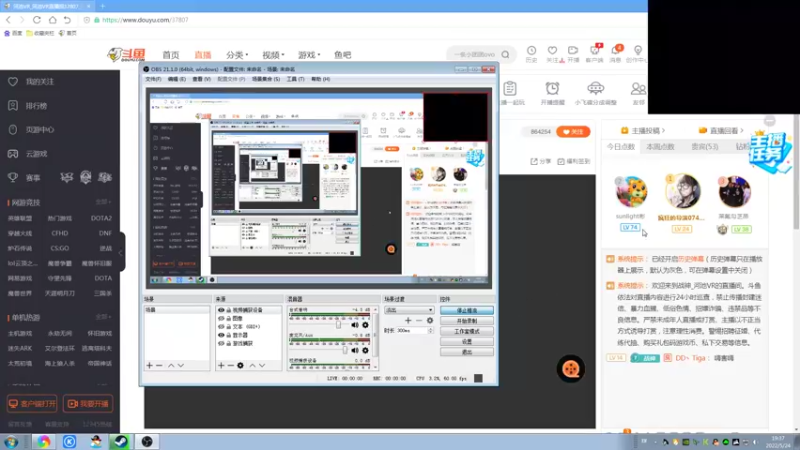Click the 开播提醒 alarm clock icon
This screenshot has height=450, width=800.
click(552, 88)
